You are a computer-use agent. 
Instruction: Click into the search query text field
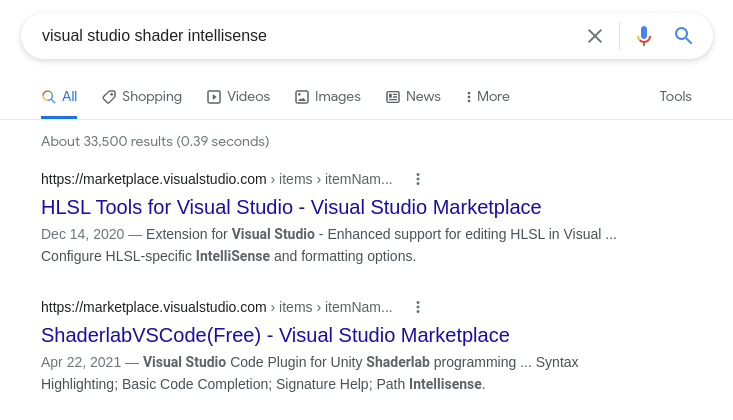[x=300, y=36]
